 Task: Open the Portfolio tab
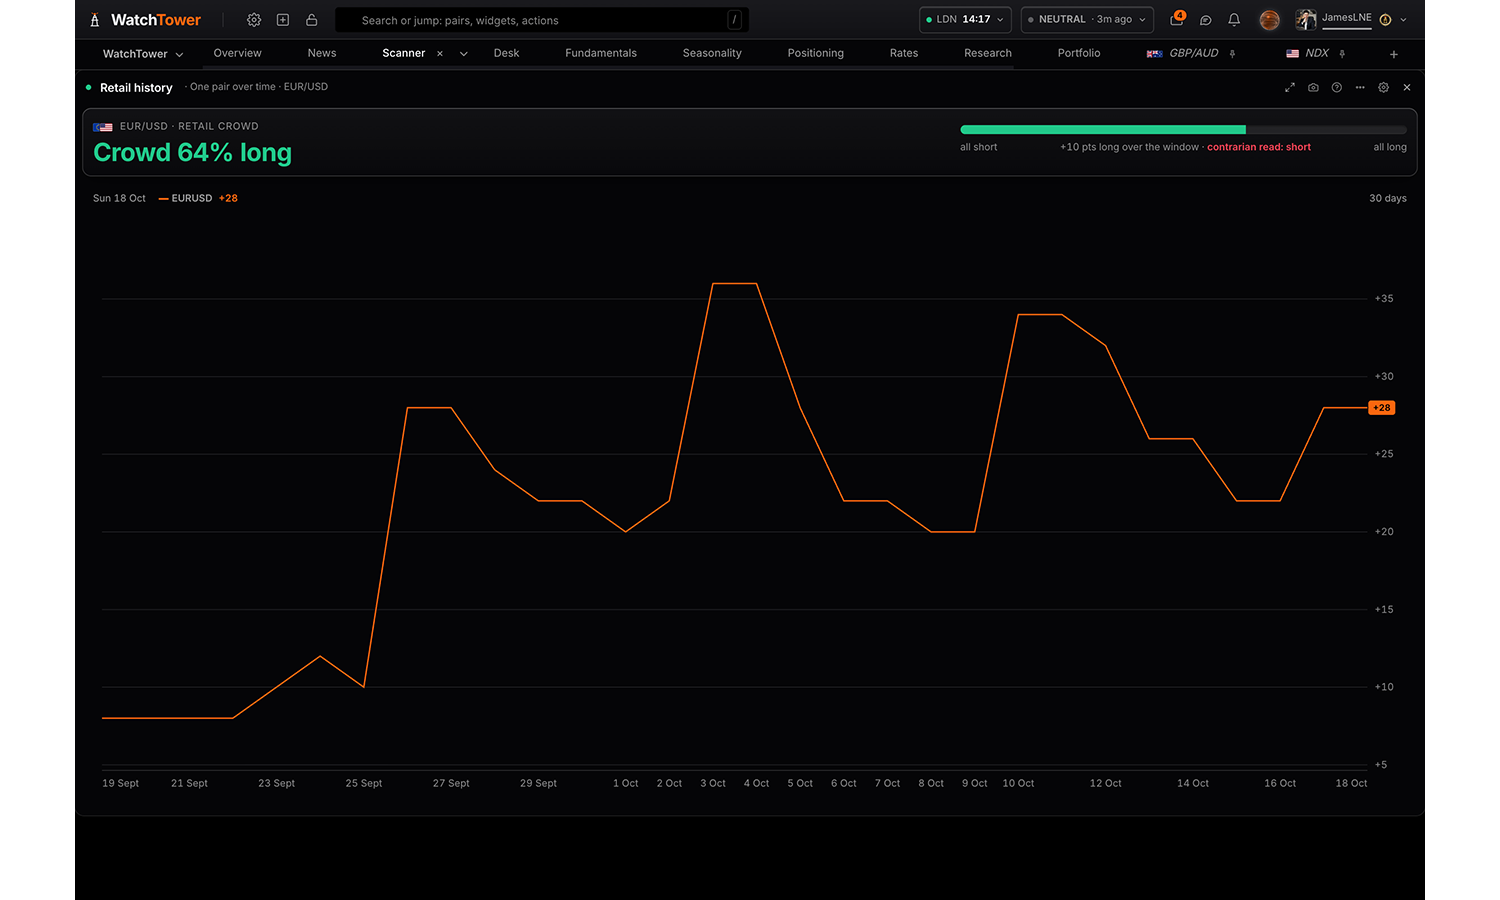pos(1079,53)
